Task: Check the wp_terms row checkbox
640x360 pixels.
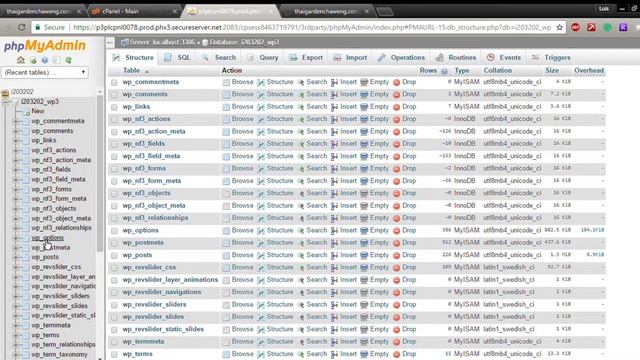Action: click(x=114, y=354)
